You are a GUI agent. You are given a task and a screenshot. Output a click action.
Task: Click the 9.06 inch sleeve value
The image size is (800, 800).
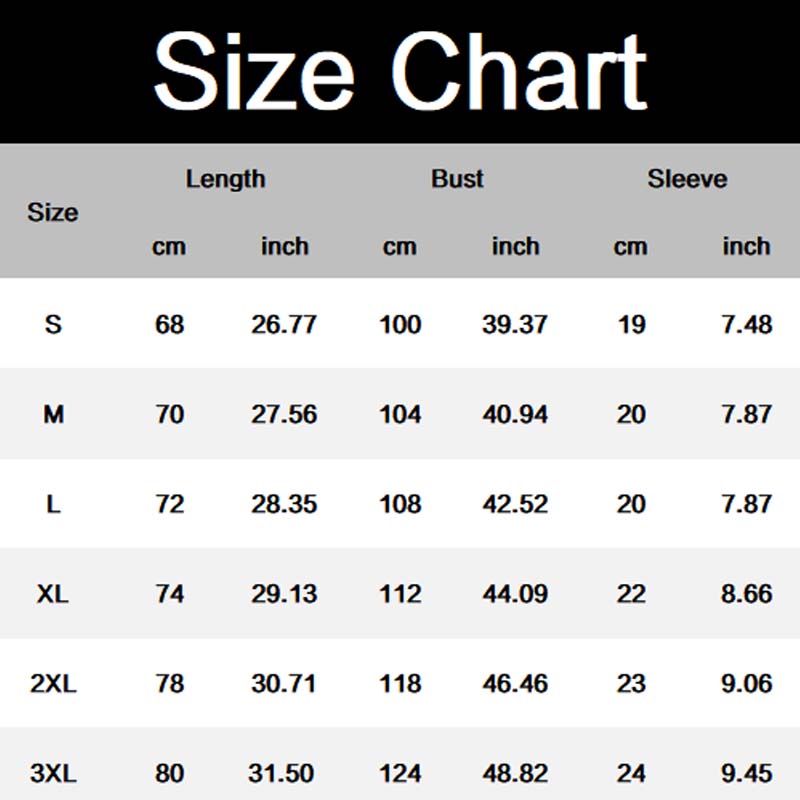(746, 684)
